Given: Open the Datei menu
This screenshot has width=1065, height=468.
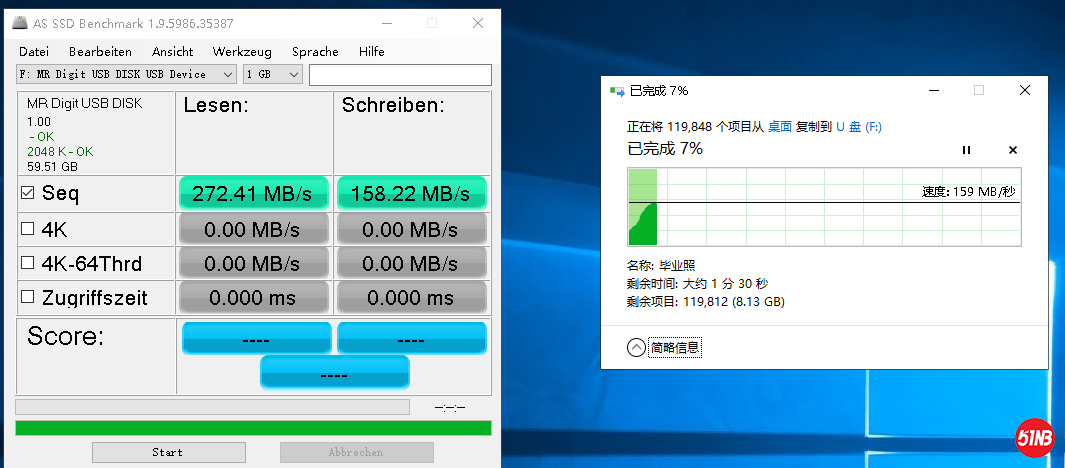Looking at the screenshot, I should coord(33,51).
